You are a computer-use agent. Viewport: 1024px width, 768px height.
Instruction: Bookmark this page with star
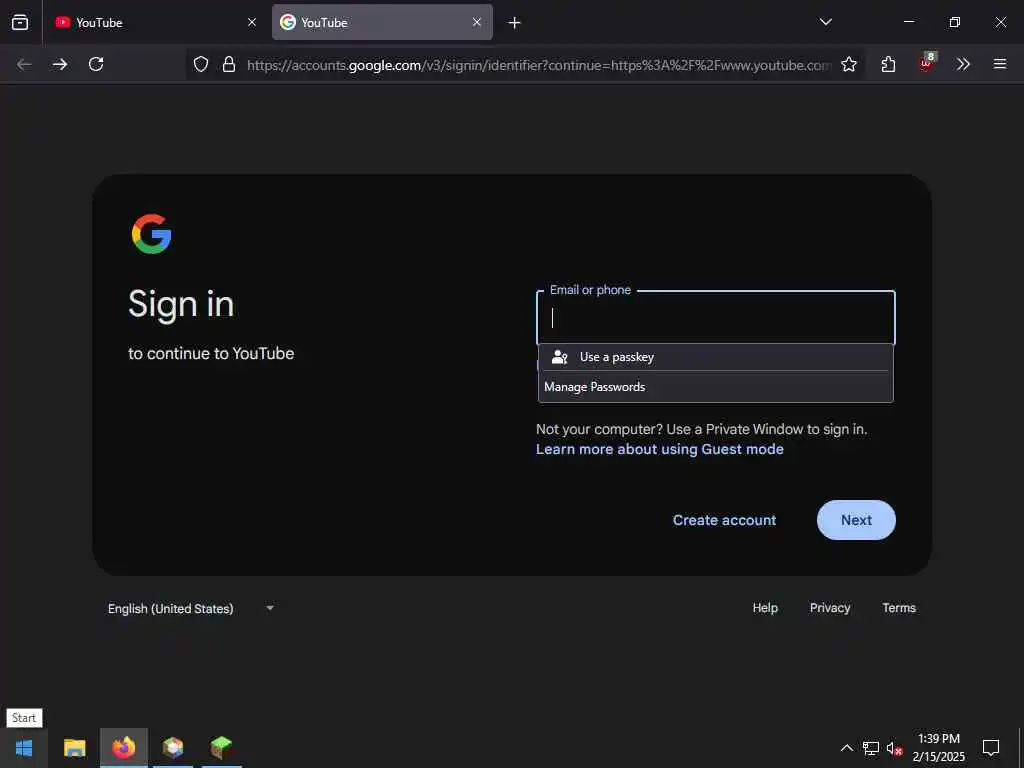[848, 64]
